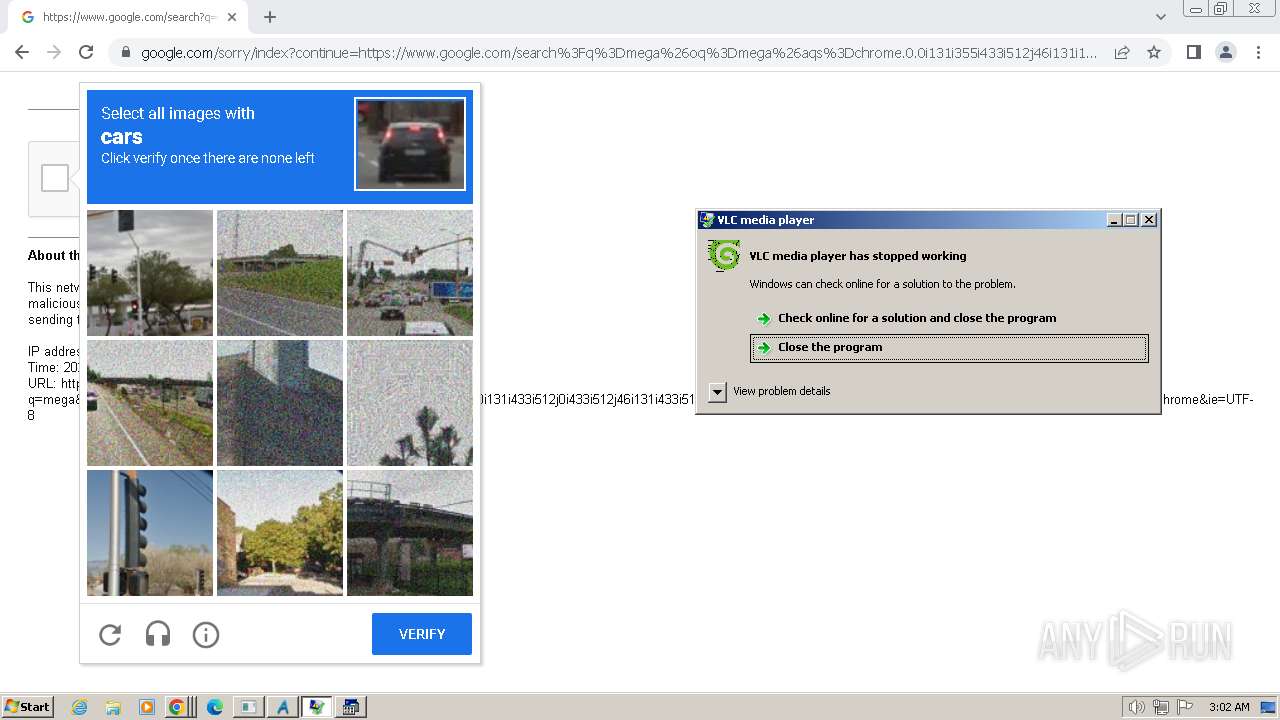Open File Explorer from taskbar

click(x=113, y=707)
